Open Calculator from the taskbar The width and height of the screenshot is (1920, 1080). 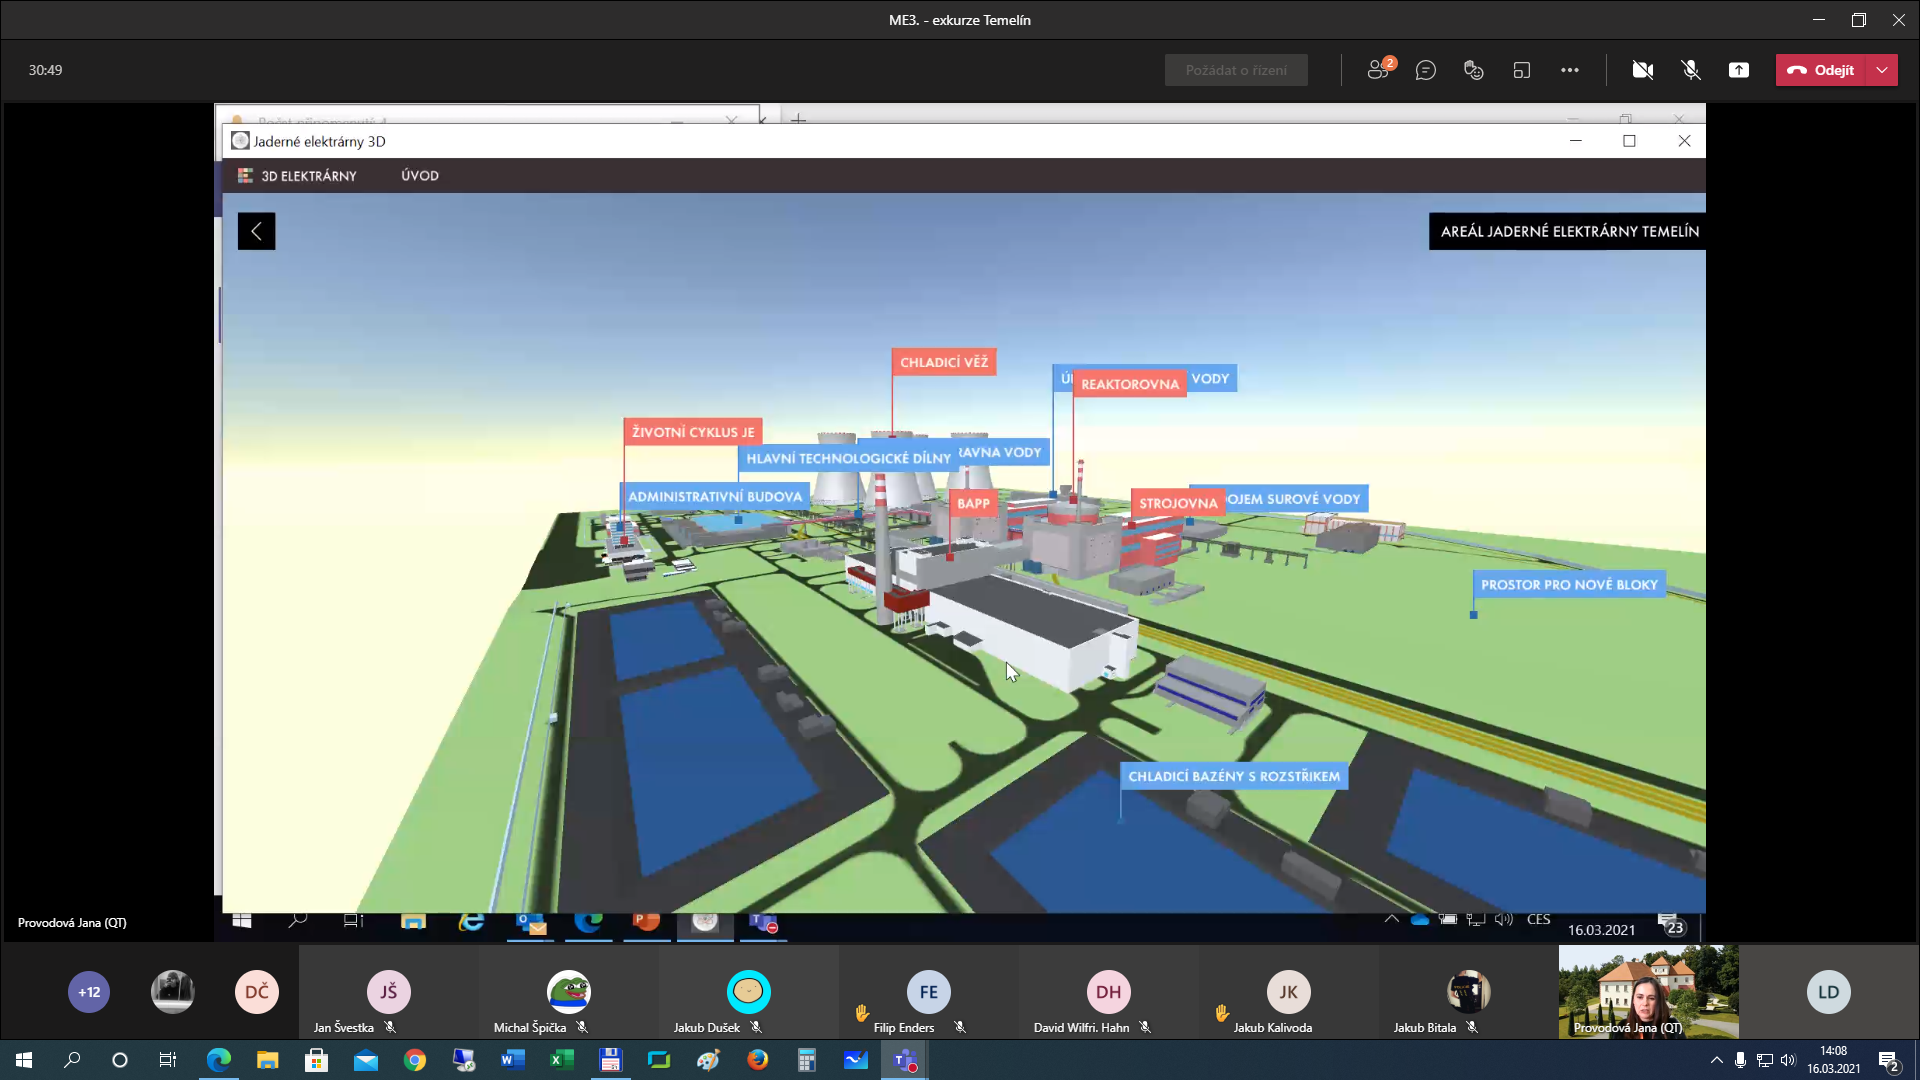tap(806, 1060)
